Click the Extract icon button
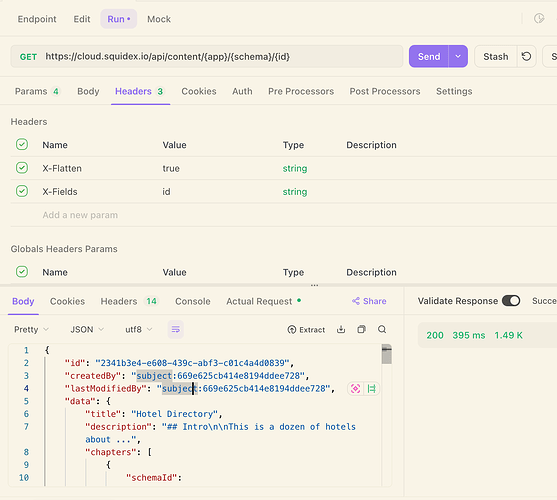557x500 pixels. coord(306,330)
